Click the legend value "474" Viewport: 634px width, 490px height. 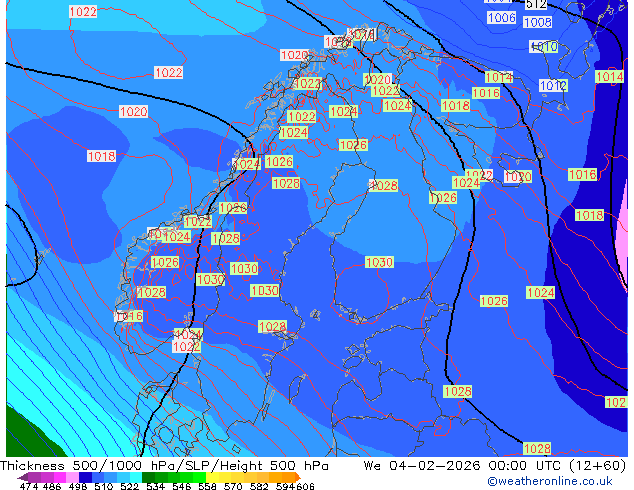29,486
